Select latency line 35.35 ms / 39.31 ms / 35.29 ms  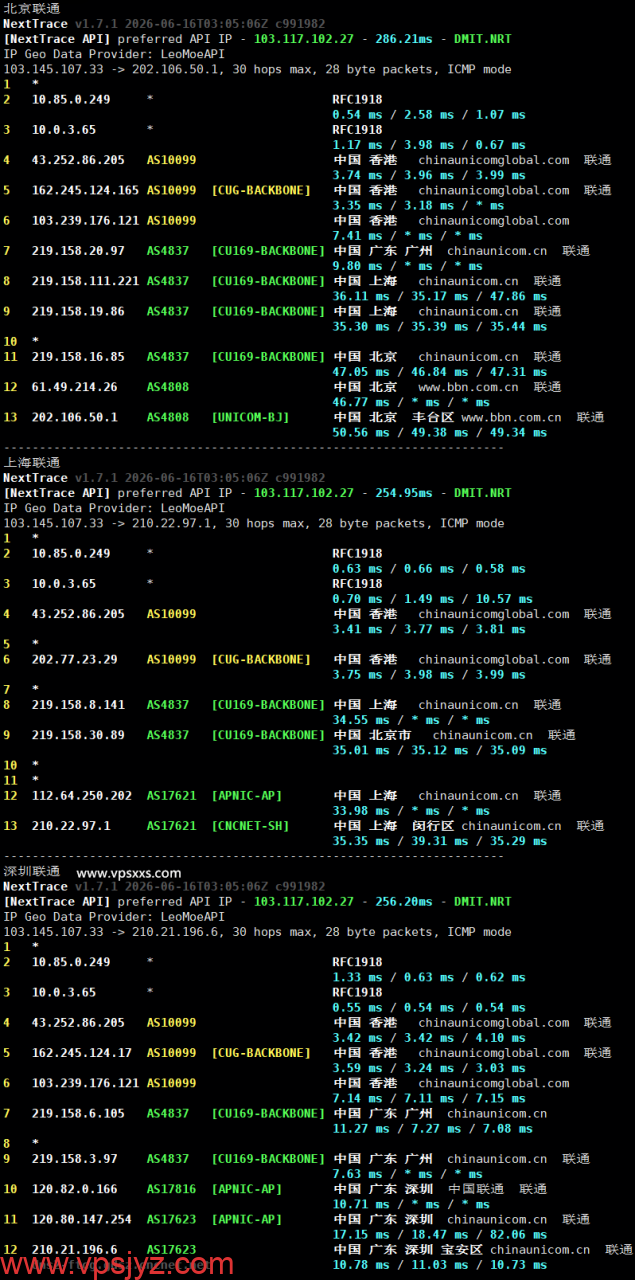[440, 841]
